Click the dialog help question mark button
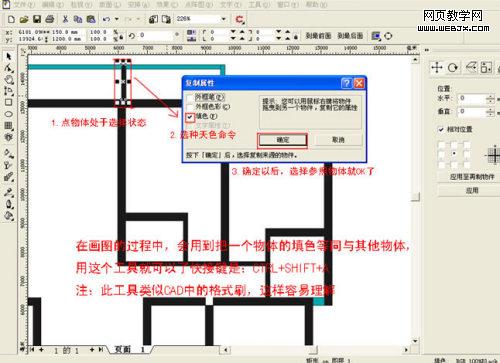The width and height of the screenshot is (500, 363). click(346, 83)
